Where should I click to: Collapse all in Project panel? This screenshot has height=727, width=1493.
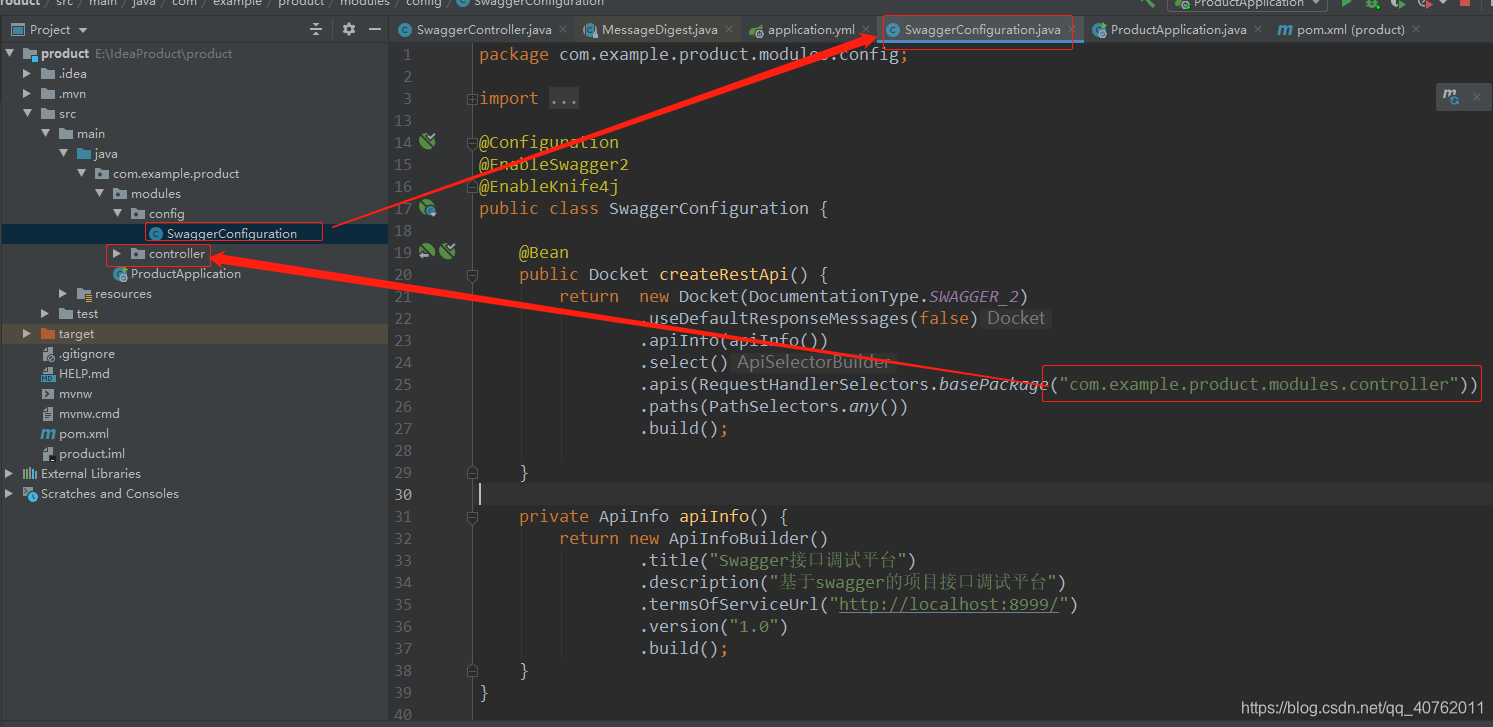(316, 30)
